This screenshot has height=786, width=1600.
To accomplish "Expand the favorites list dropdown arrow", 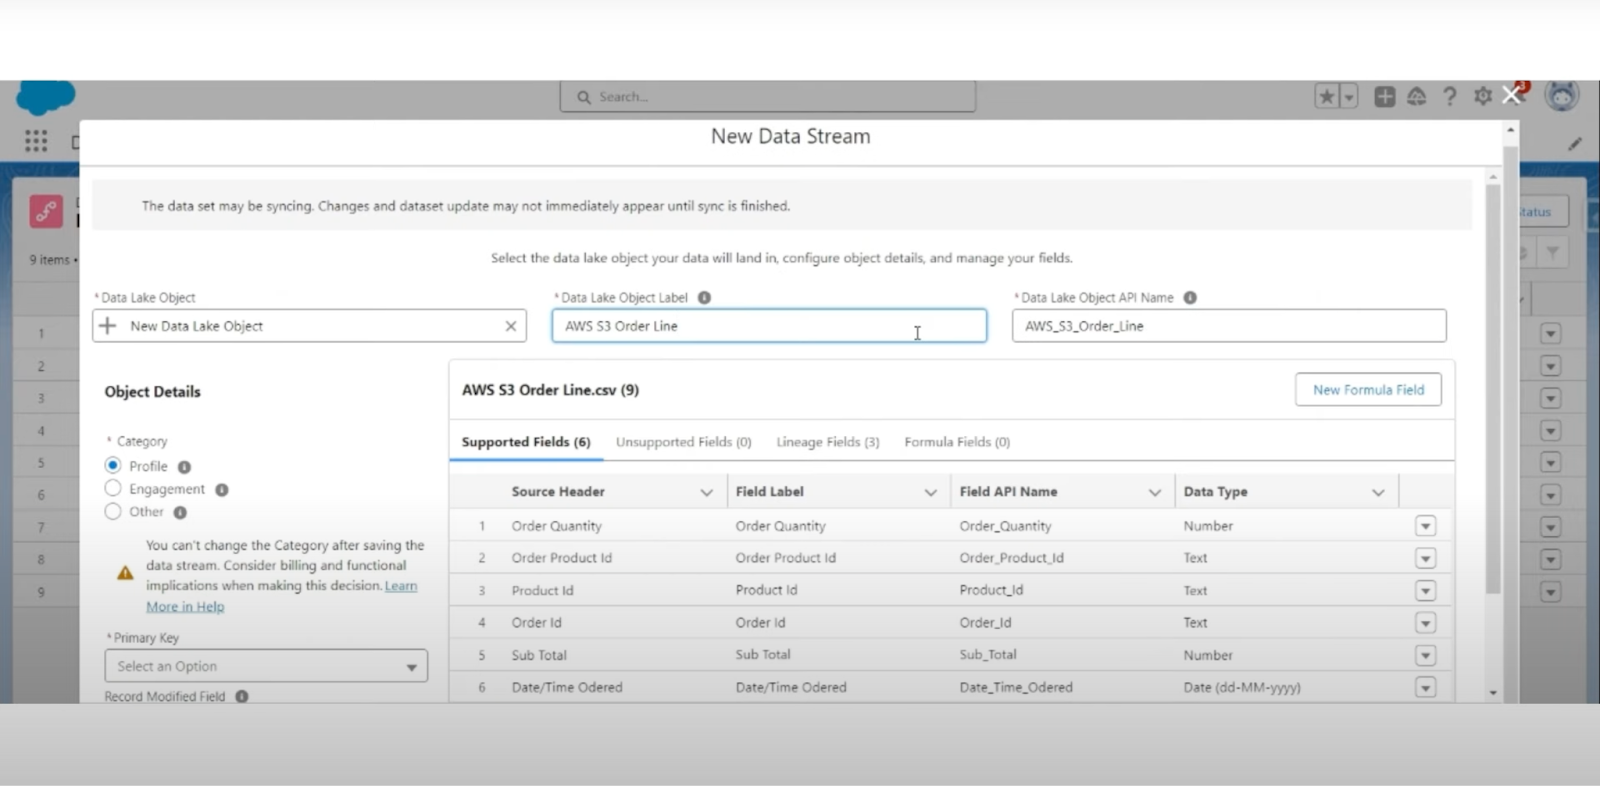I will (x=1349, y=97).
